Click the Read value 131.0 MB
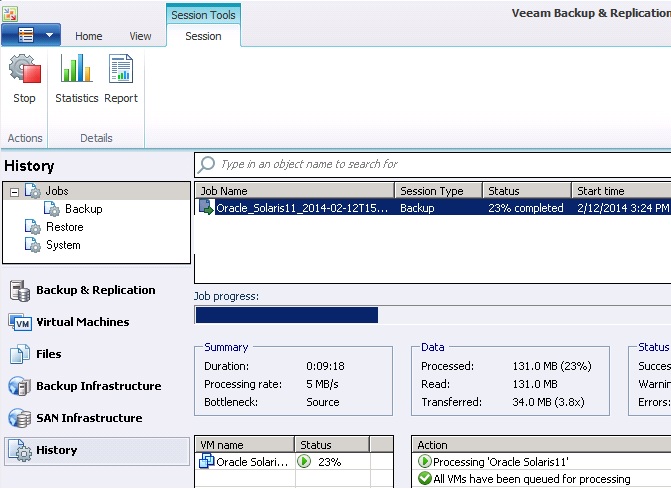Image resolution: width=671 pixels, height=489 pixels. [535, 384]
